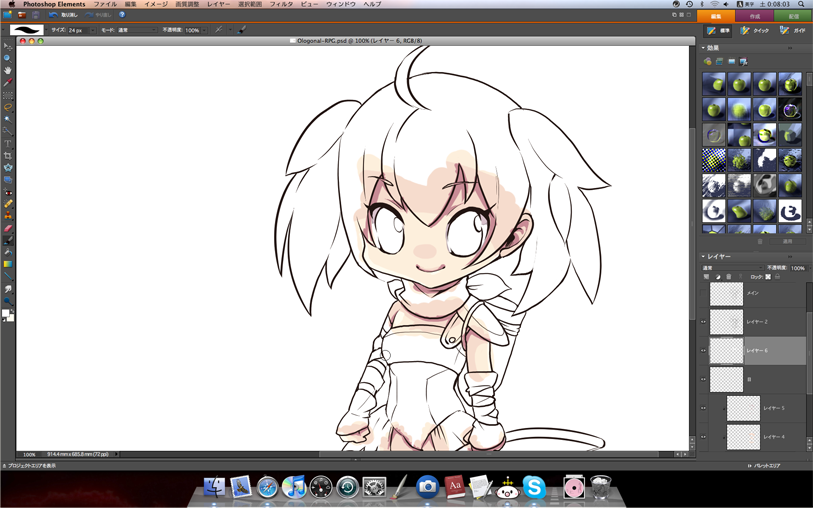
Task: Open Spotlight search in menu bar
Action: point(801,4)
